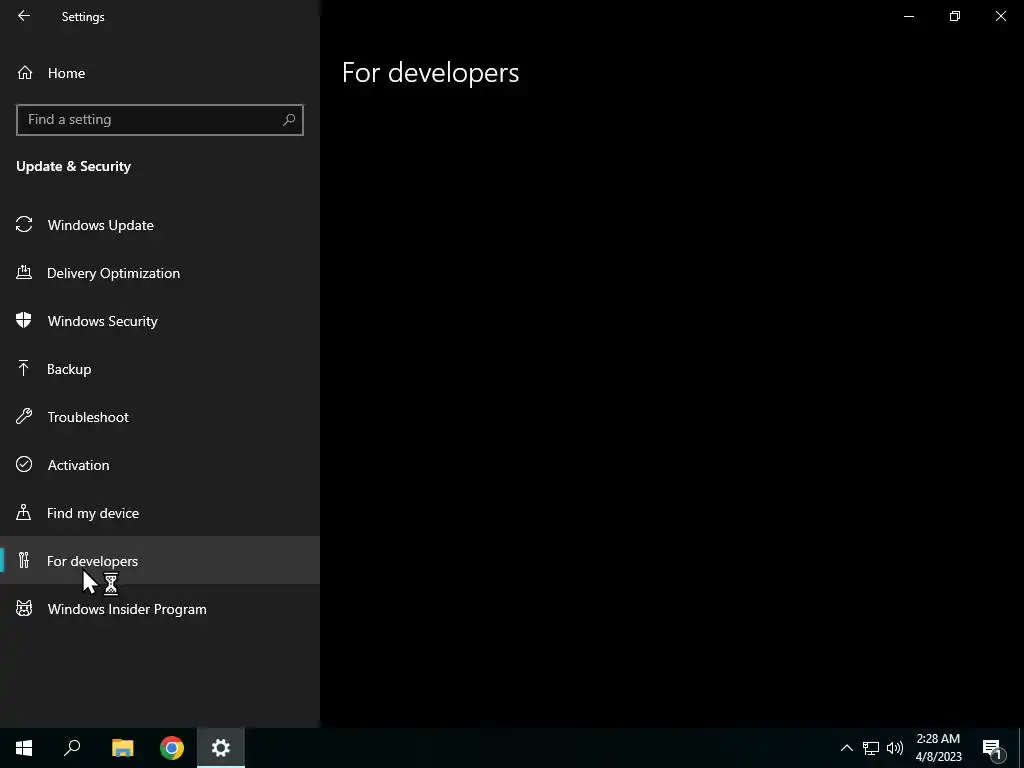Click the For developers tools icon
Viewport: 1024px width, 768px height.
pyautogui.click(x=24, y=560)
